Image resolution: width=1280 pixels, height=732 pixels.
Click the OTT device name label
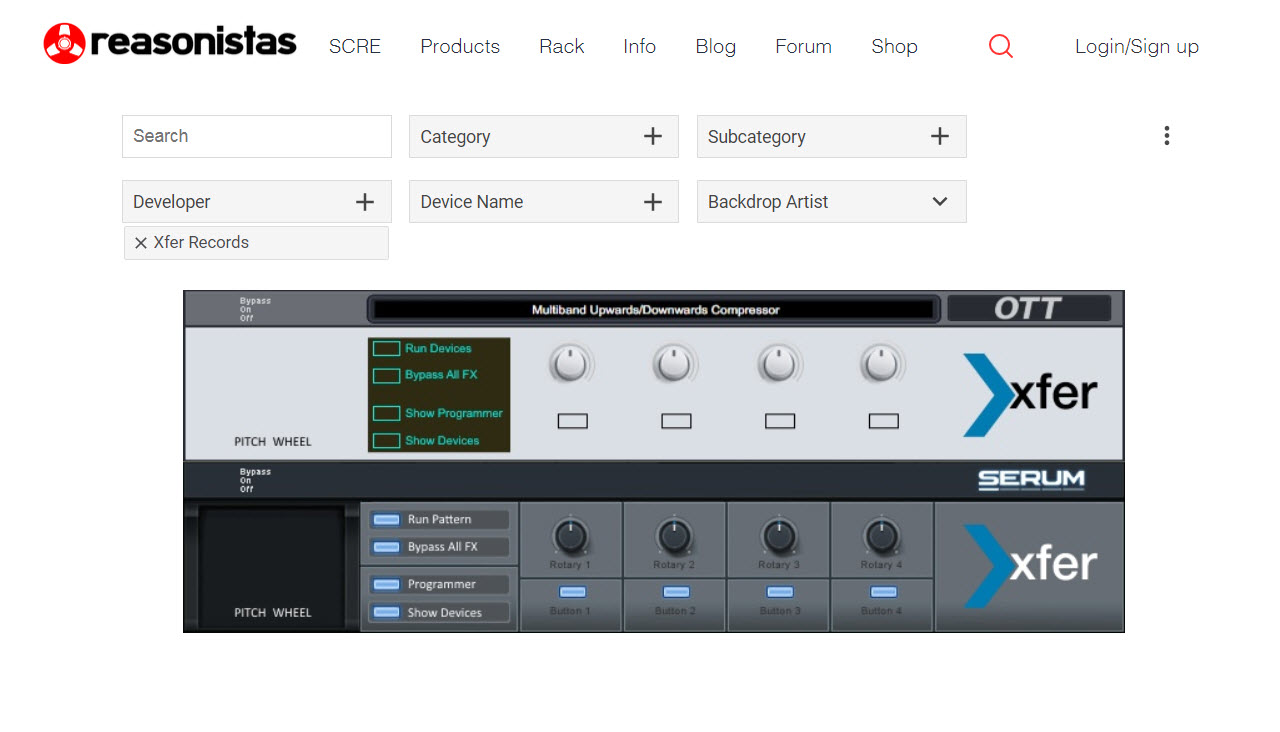(1029, 309)
